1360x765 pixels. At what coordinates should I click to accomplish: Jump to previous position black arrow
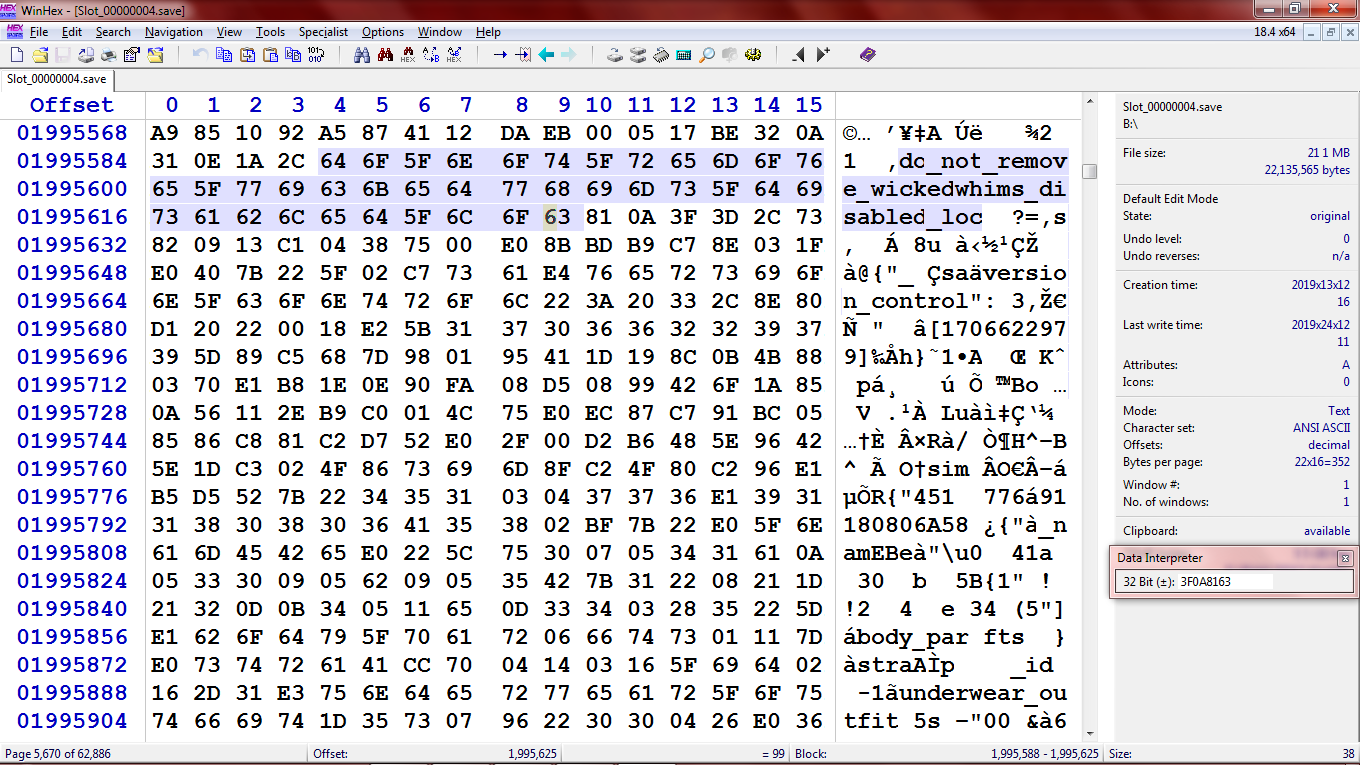point(799,55)
